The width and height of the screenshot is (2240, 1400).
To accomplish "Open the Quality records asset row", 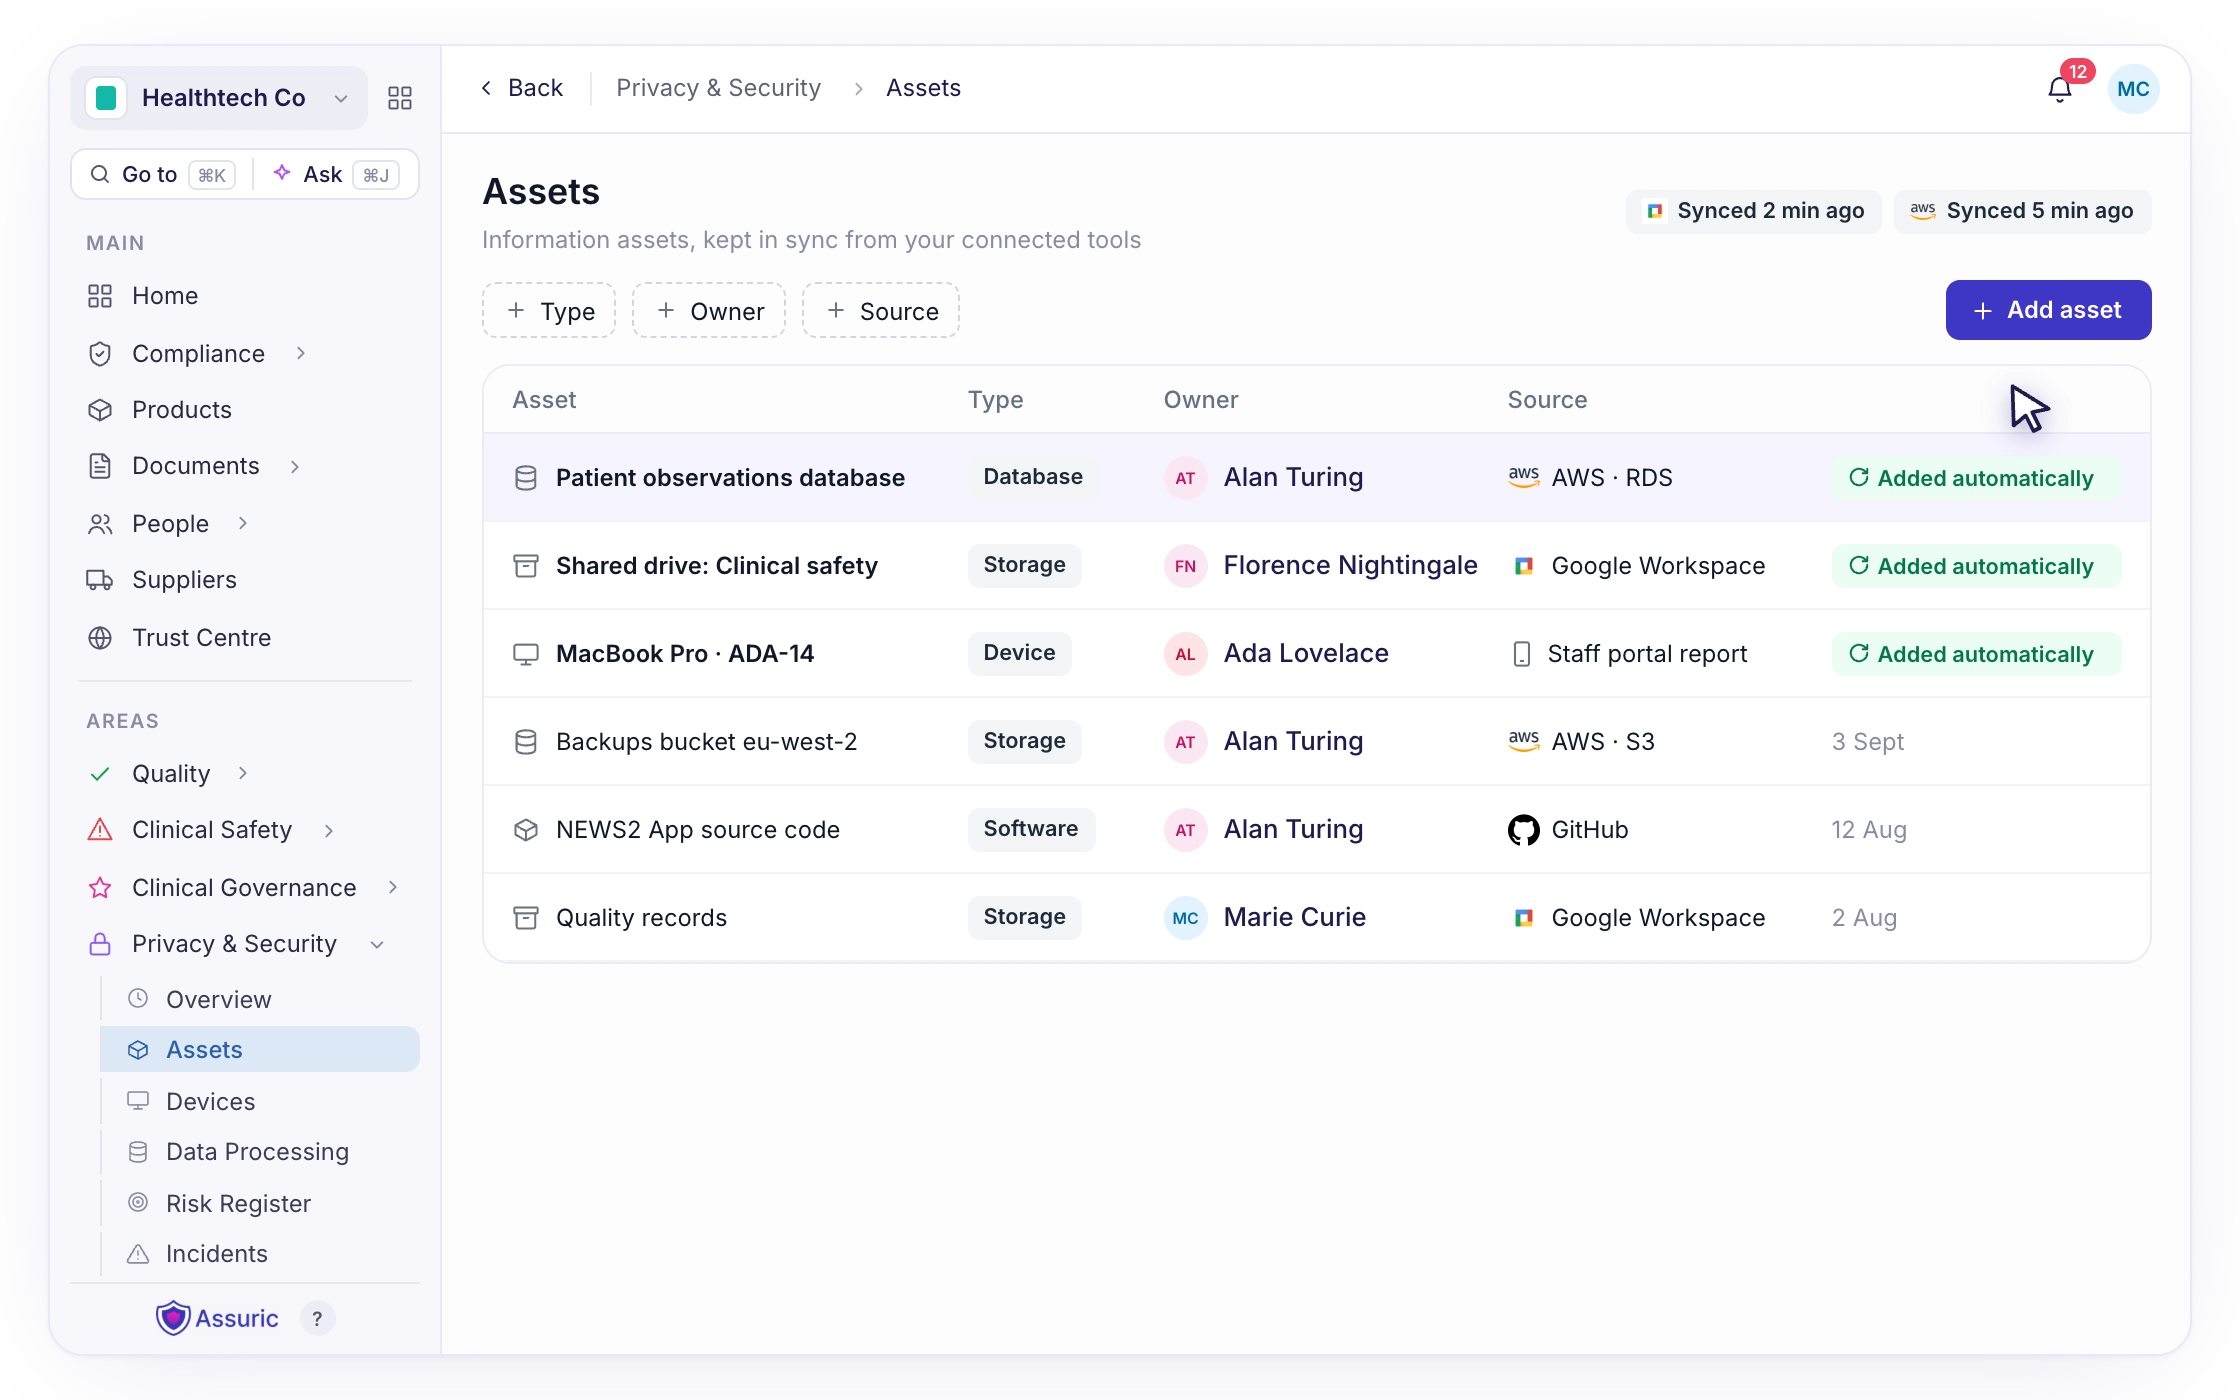I will 1316,918.
